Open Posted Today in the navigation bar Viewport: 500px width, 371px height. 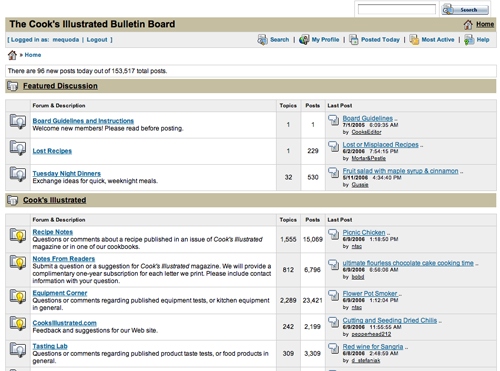click(x=380, y=40)
